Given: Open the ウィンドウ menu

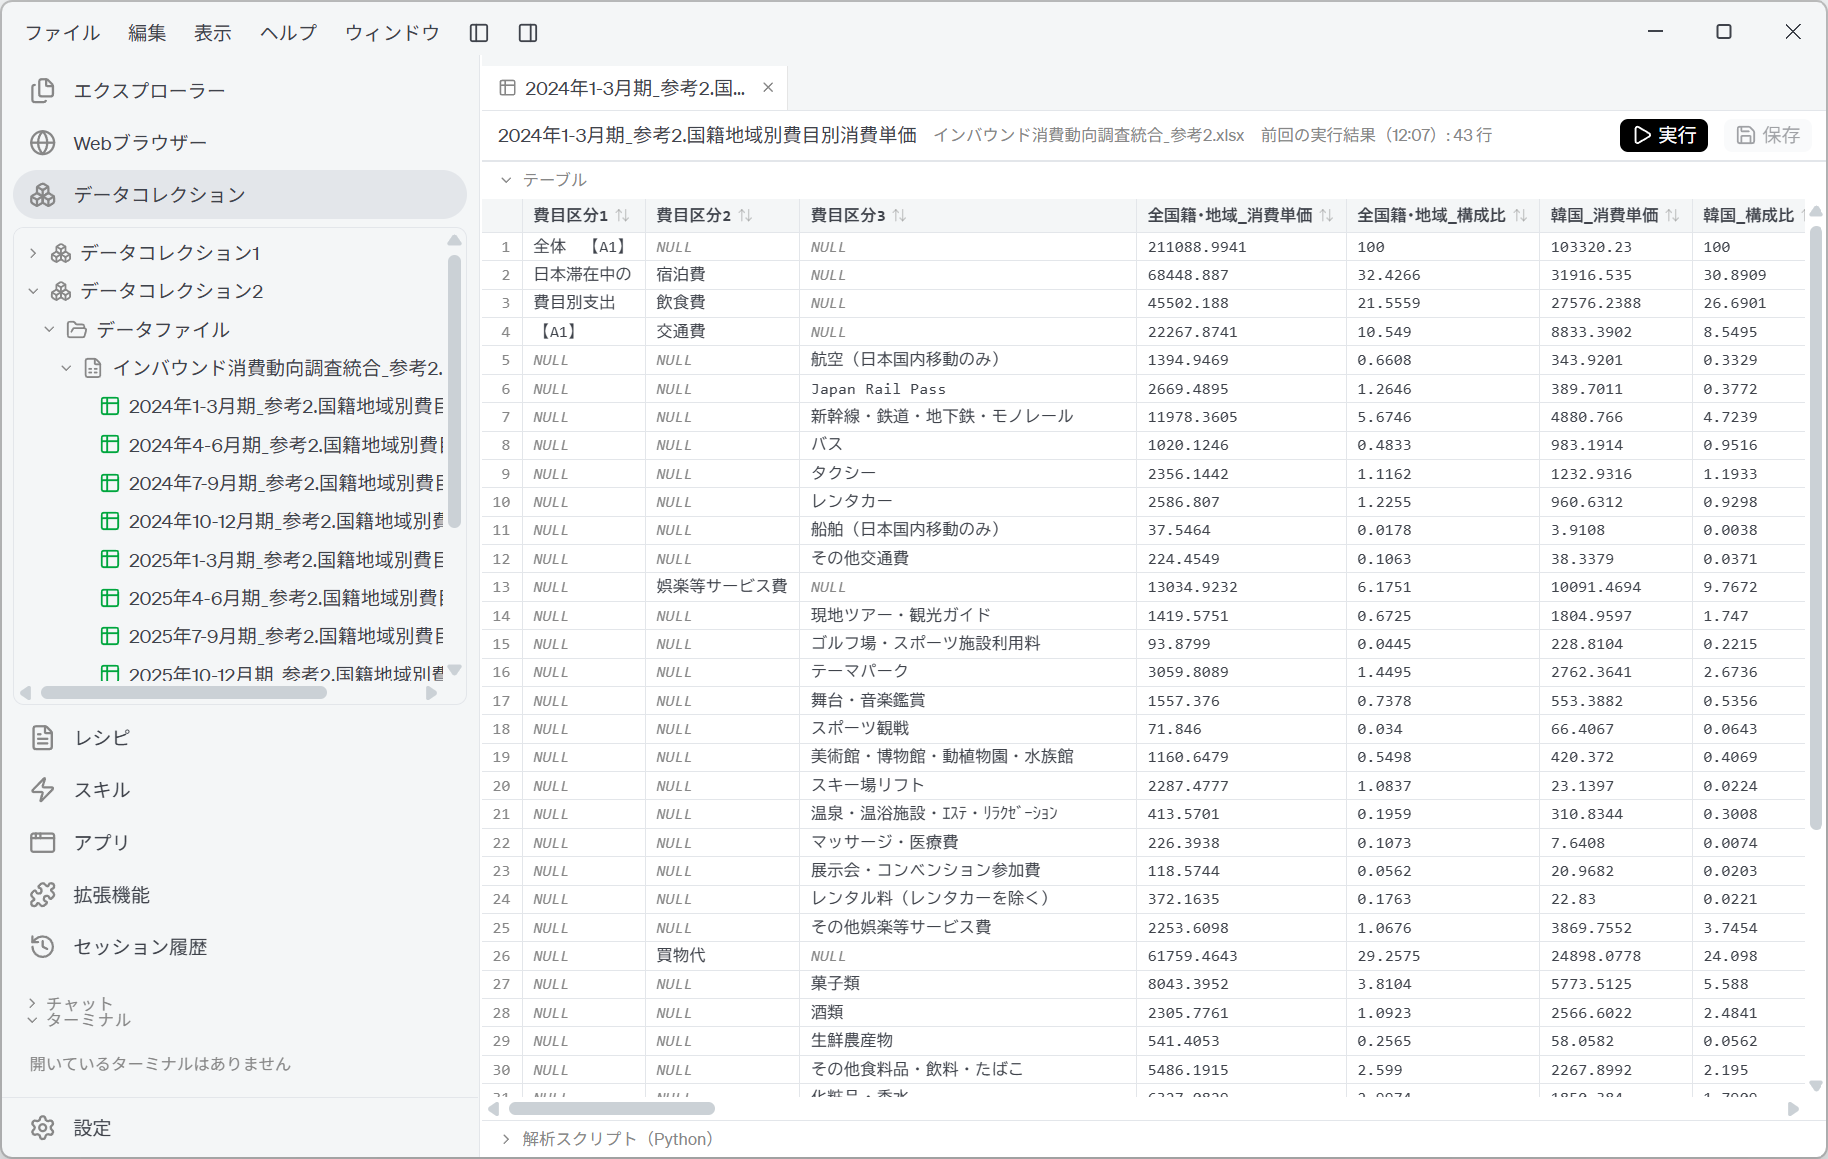Looking at the screenshot, I should point(392,33).
